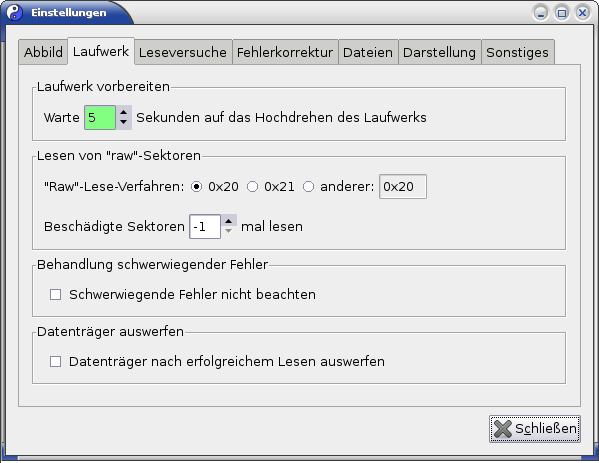Go to the Fehlerkorrektur tab

(285, 52)
